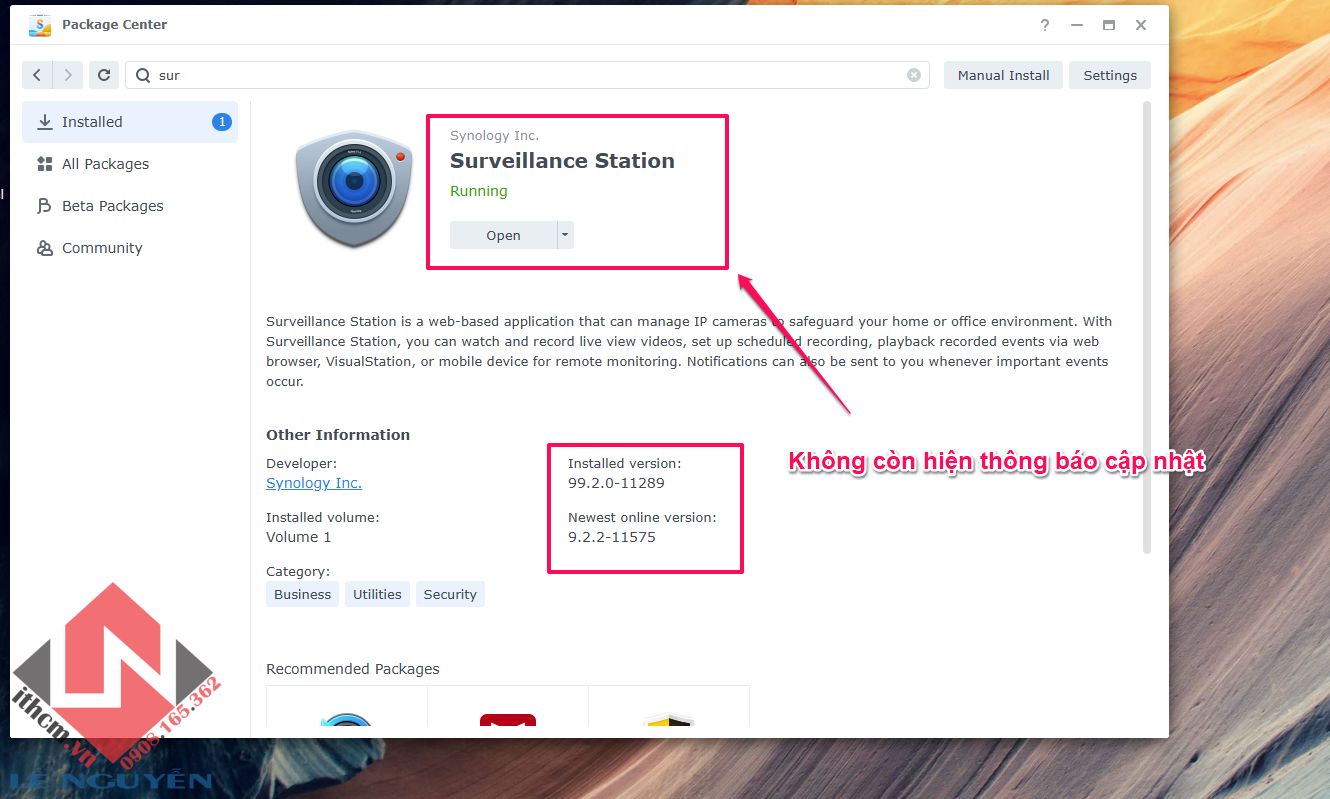Image resolution: width=1330 pixels, height=799 pixels.
Task: Filter by the Business category tag
Action: 302,594
